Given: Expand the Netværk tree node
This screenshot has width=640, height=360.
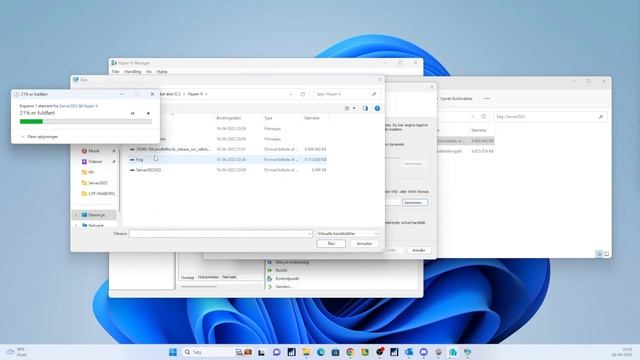Looking at the screenshot, I should click(76, 225).
